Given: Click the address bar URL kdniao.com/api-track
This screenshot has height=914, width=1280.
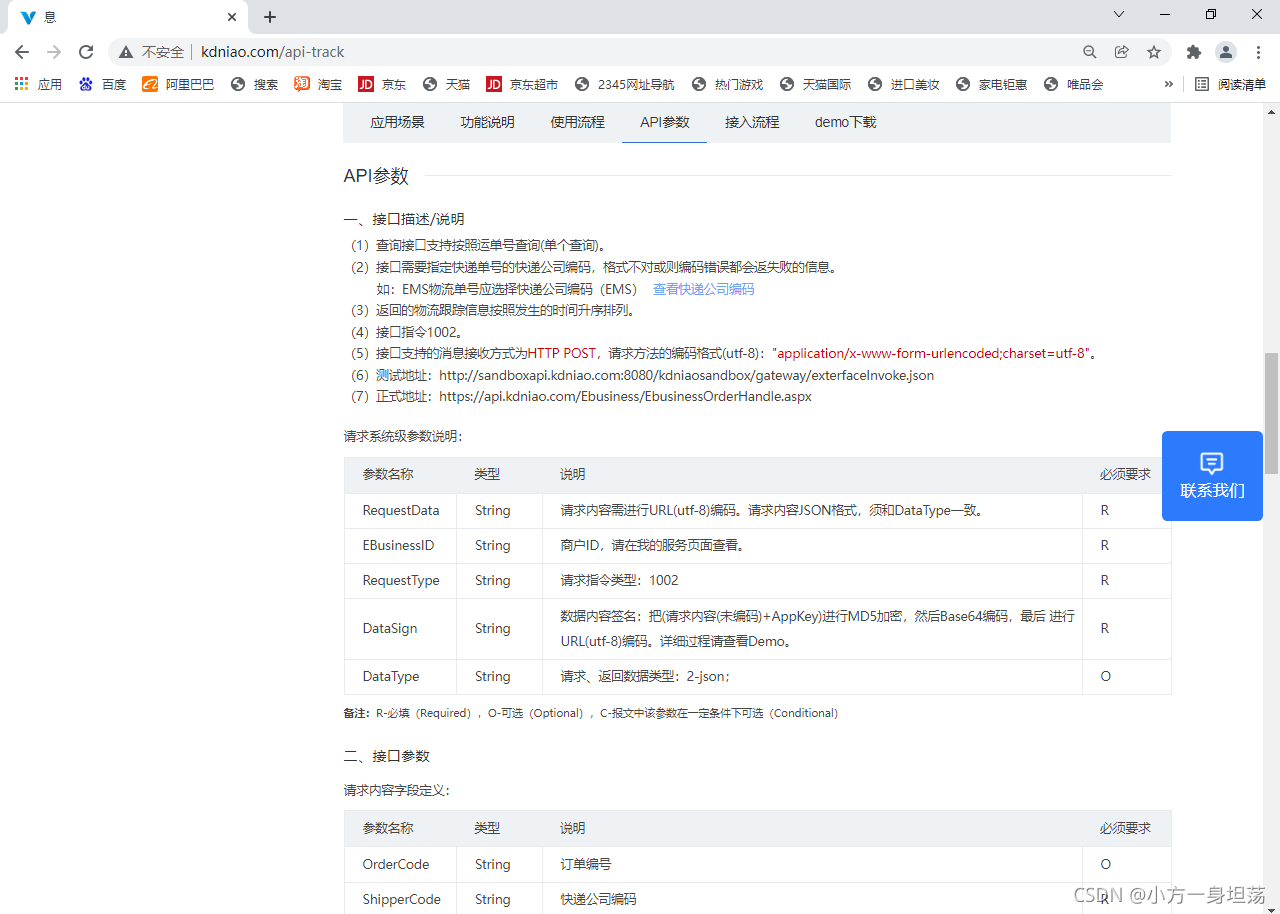Looking at the screenshot, I should point(273,52).
